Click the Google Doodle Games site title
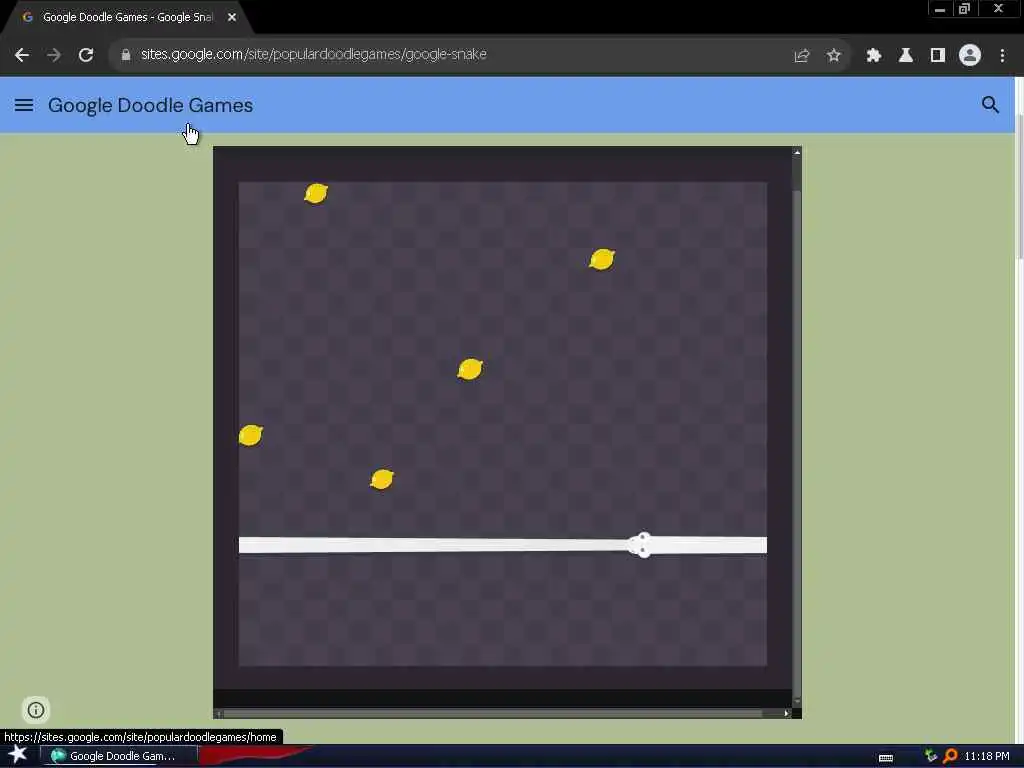 (150, 105)
